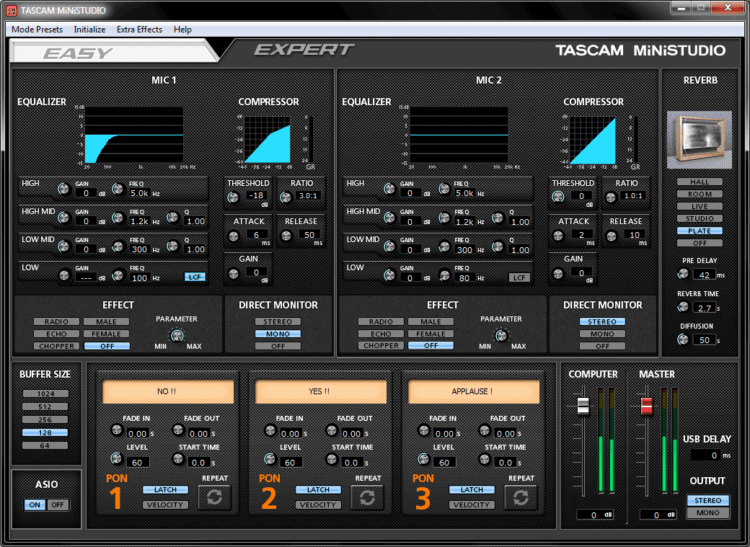Select RADIO effect for MIC 1
The image size is (750, 547).
tap(56, 322)
